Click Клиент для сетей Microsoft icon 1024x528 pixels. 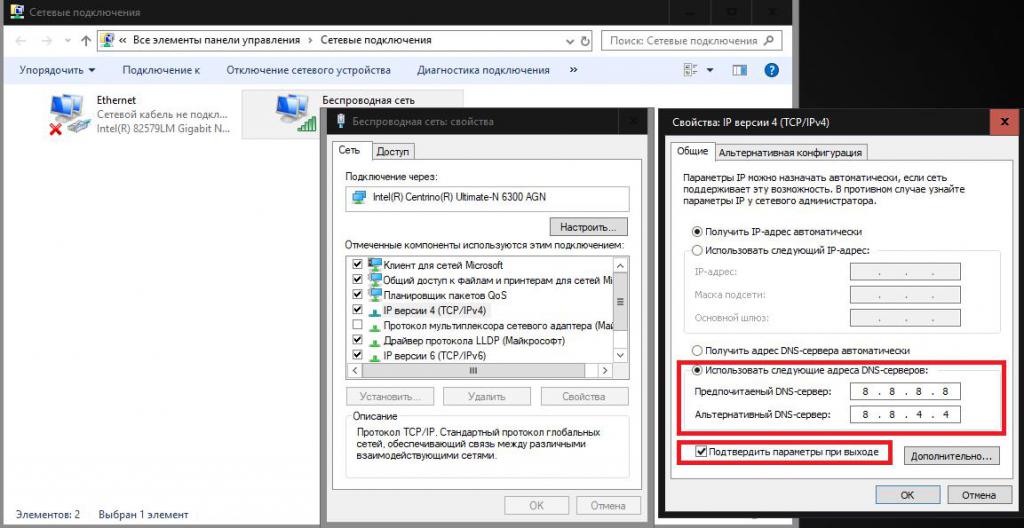click(375, 265)
